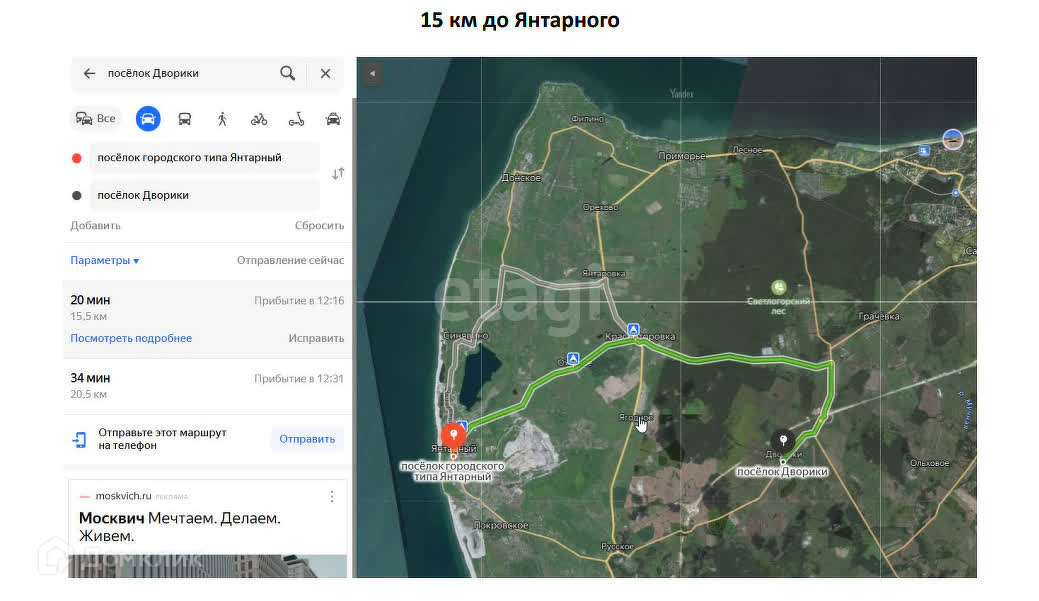Select the 34 мин alternative route
This screenshot has width=1039, height=601.
pos(206,385)
